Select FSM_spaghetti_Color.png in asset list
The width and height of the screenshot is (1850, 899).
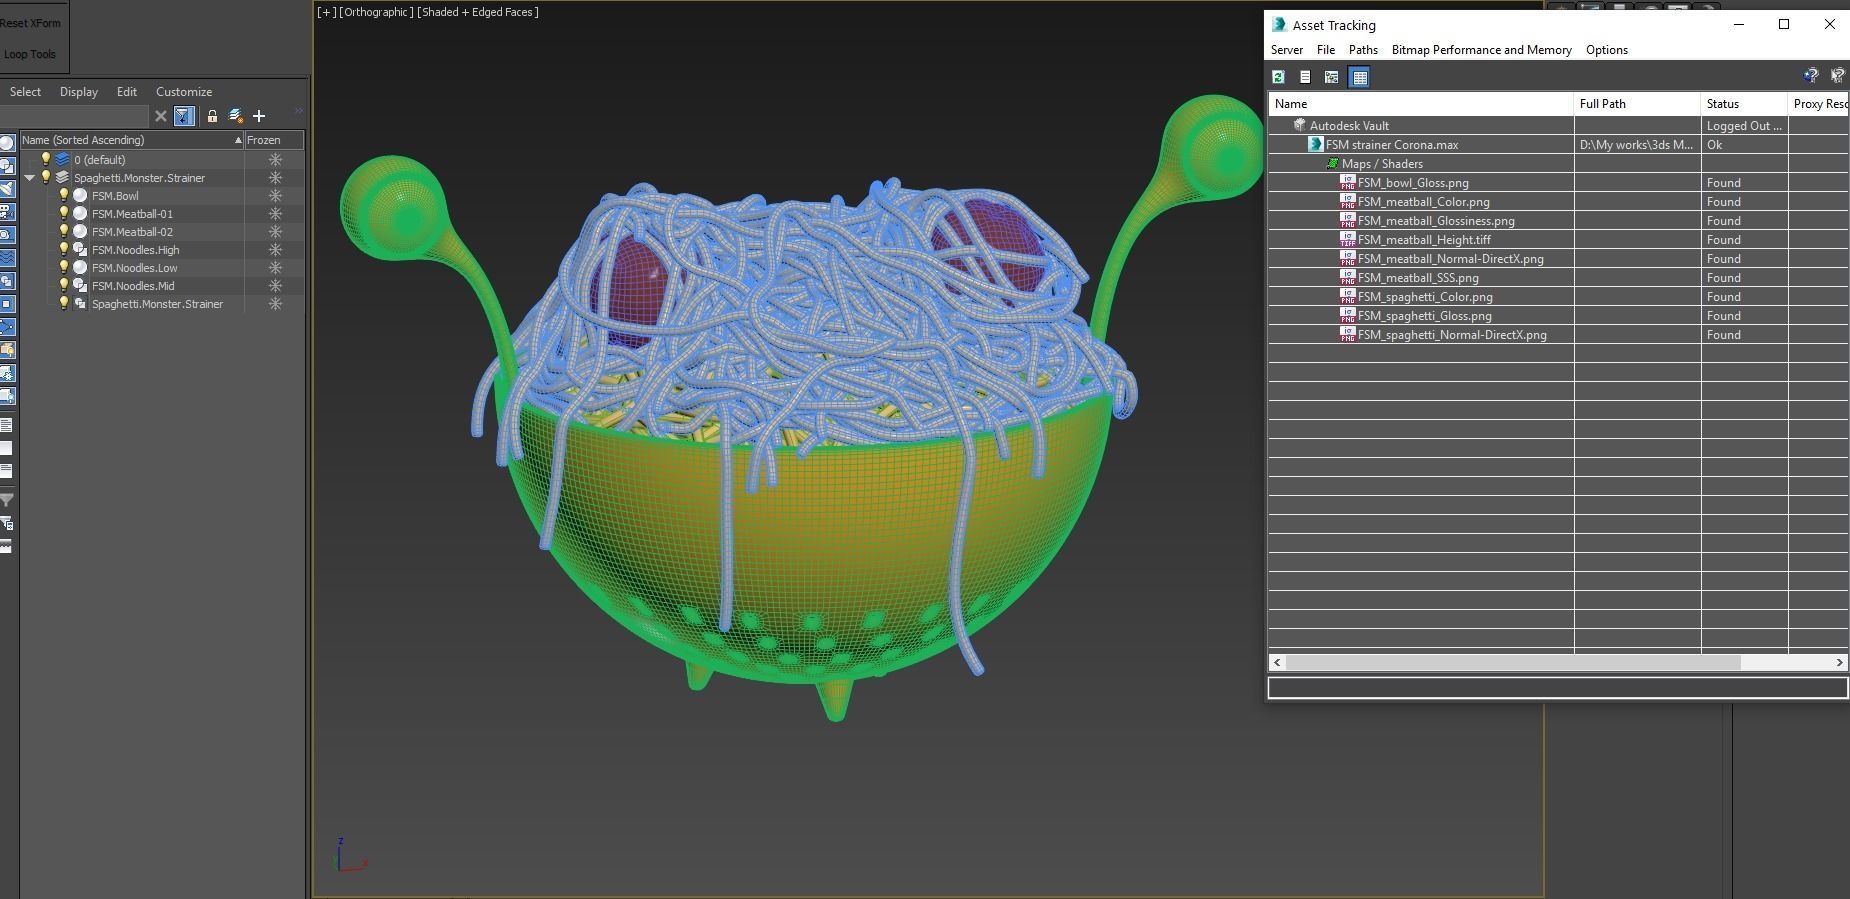[1425, 297]
